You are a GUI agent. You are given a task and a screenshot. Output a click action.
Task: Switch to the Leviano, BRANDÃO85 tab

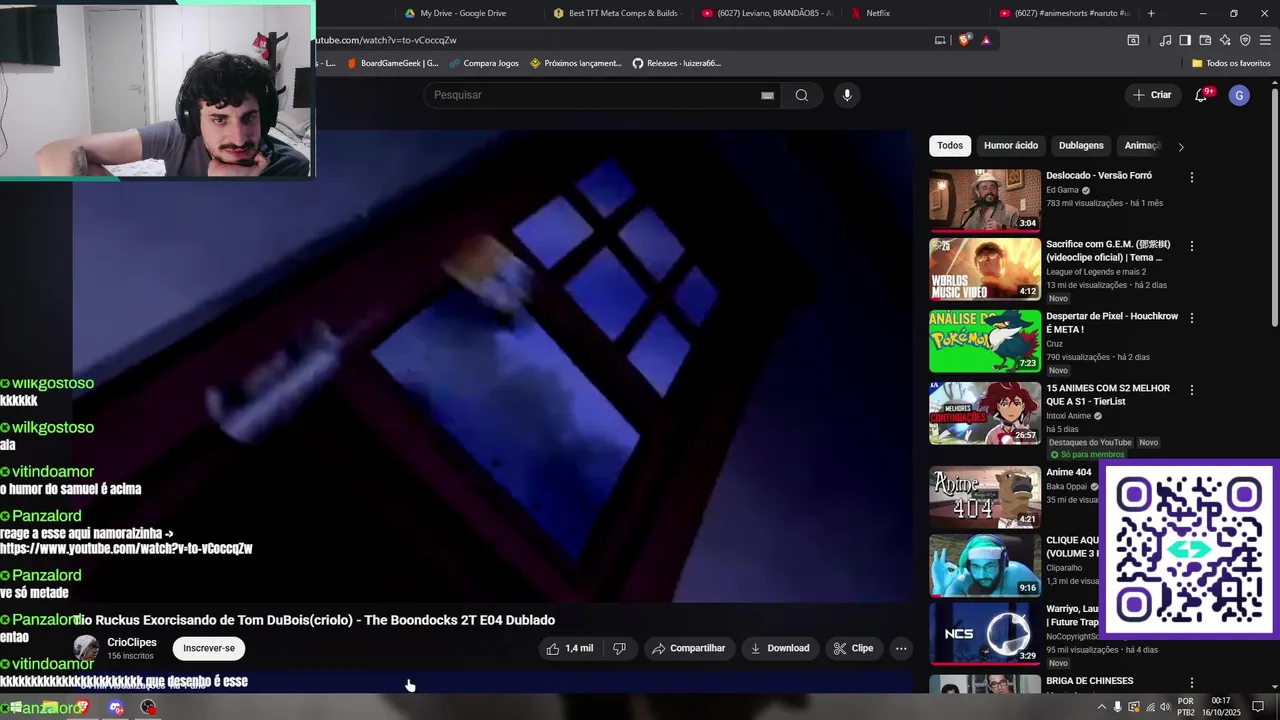(x=767, y=13)
